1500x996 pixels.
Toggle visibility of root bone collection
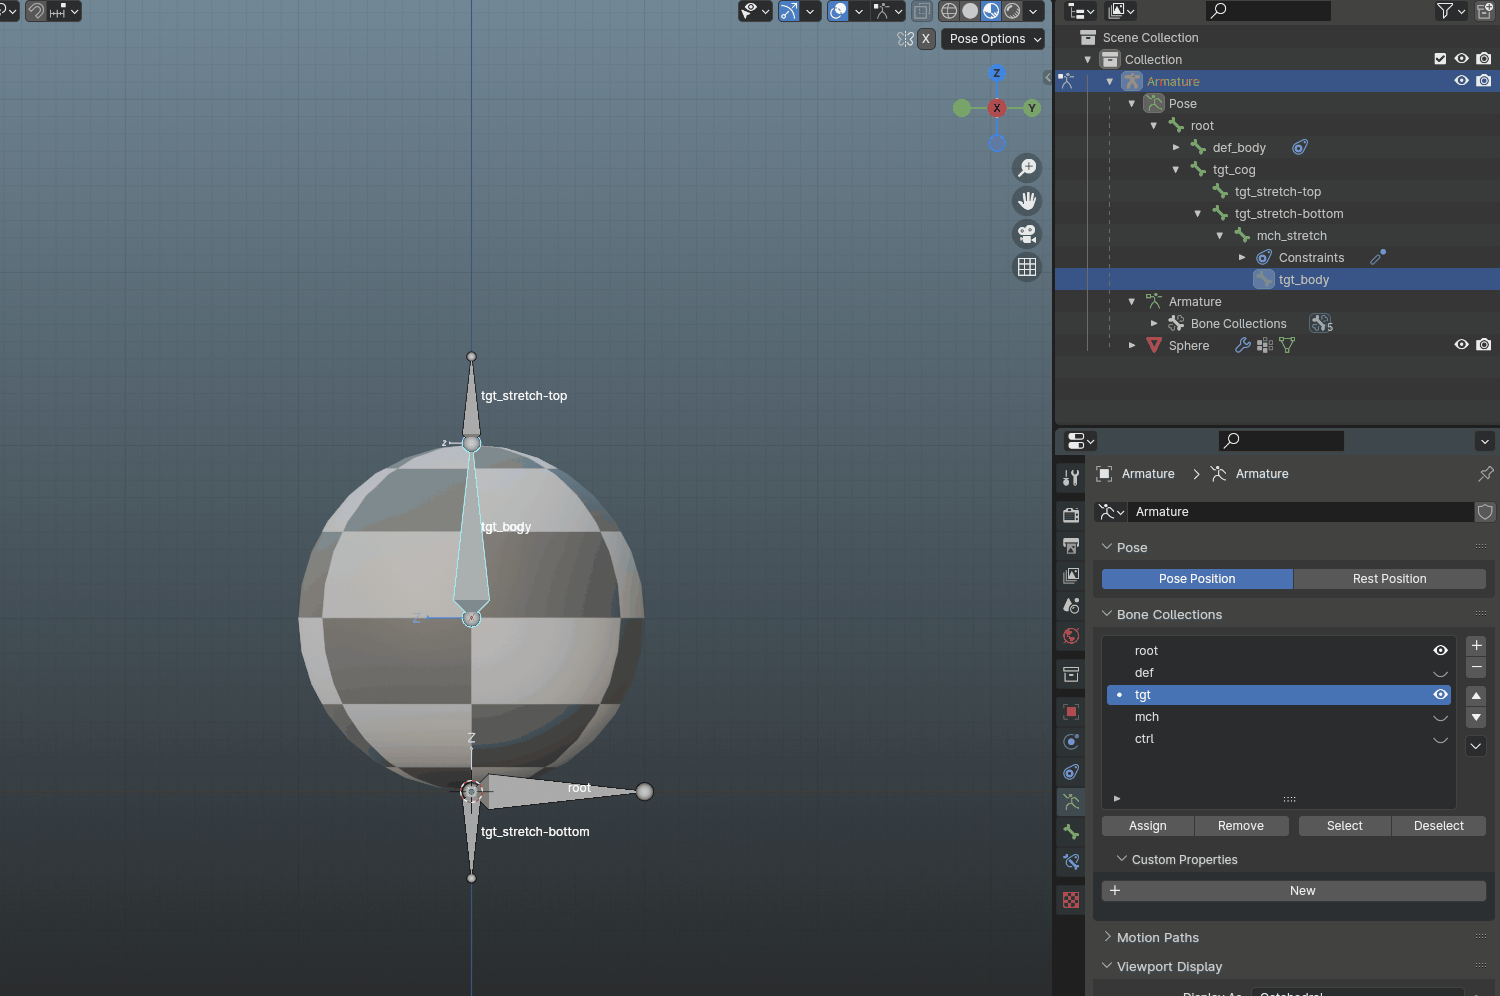pyautogui.click(x=1440, y=651)
